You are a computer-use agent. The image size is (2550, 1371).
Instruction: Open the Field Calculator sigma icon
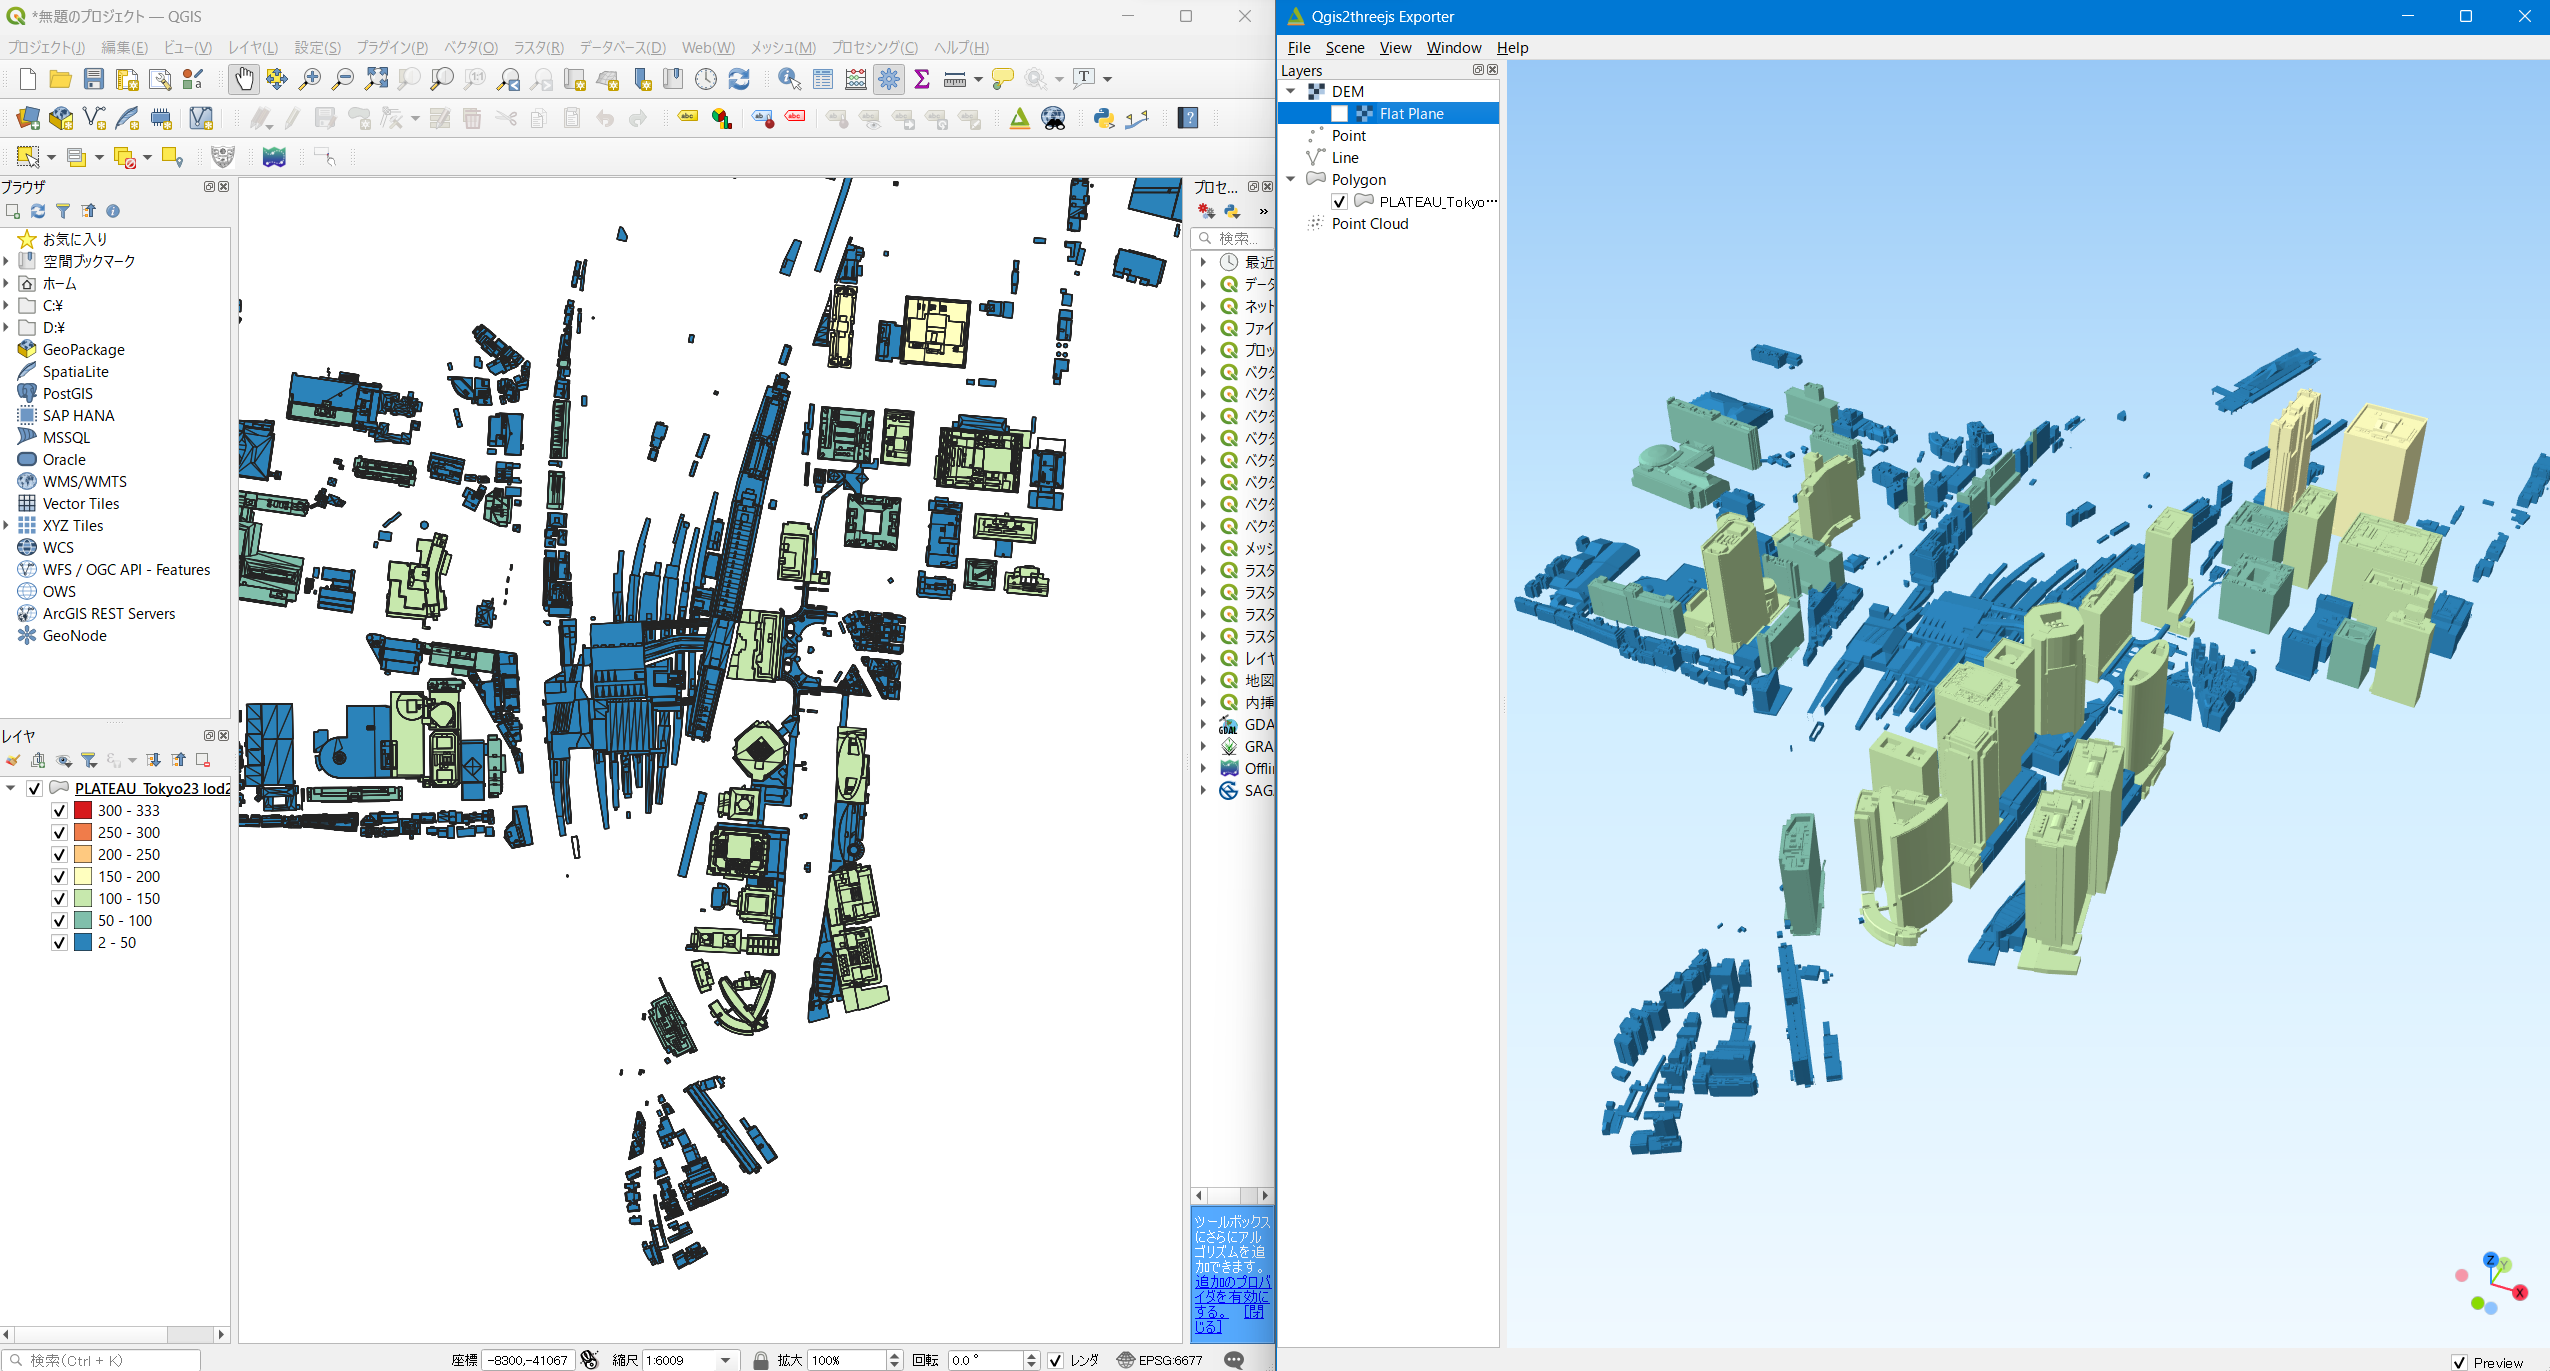click(x=922, y=79)
